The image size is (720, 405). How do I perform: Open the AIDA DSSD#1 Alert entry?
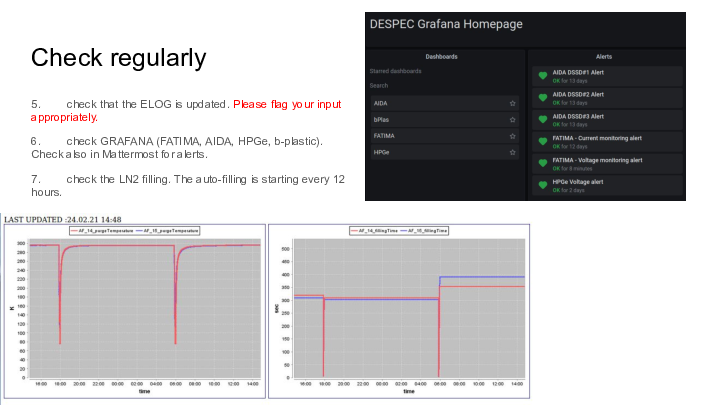pos(607,76)
